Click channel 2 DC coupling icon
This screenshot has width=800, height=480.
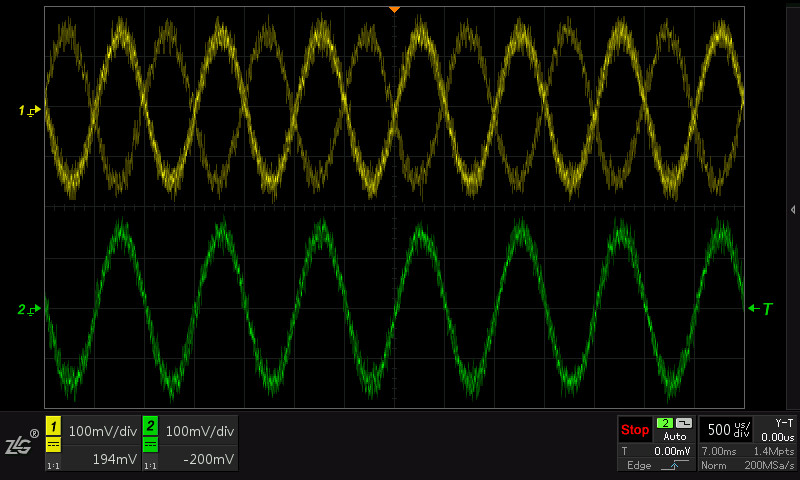pos(151,445)
